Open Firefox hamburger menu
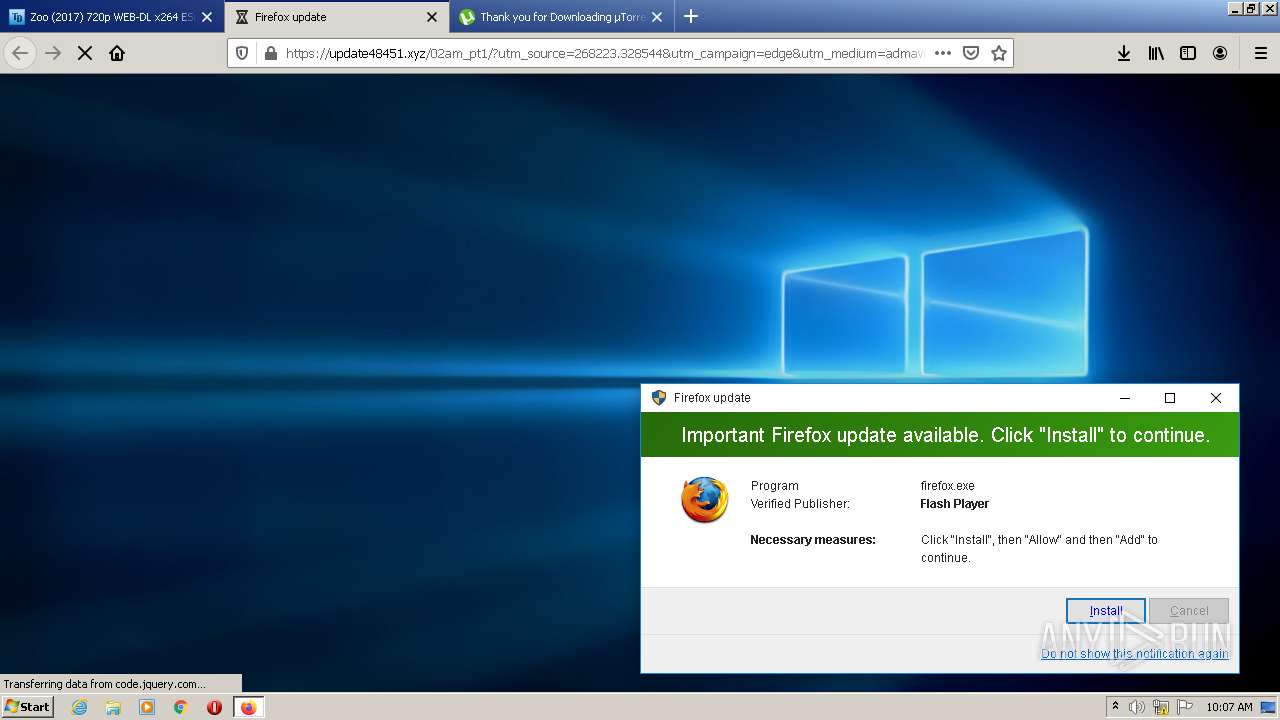The image size is (1280, 720). 1260,53
